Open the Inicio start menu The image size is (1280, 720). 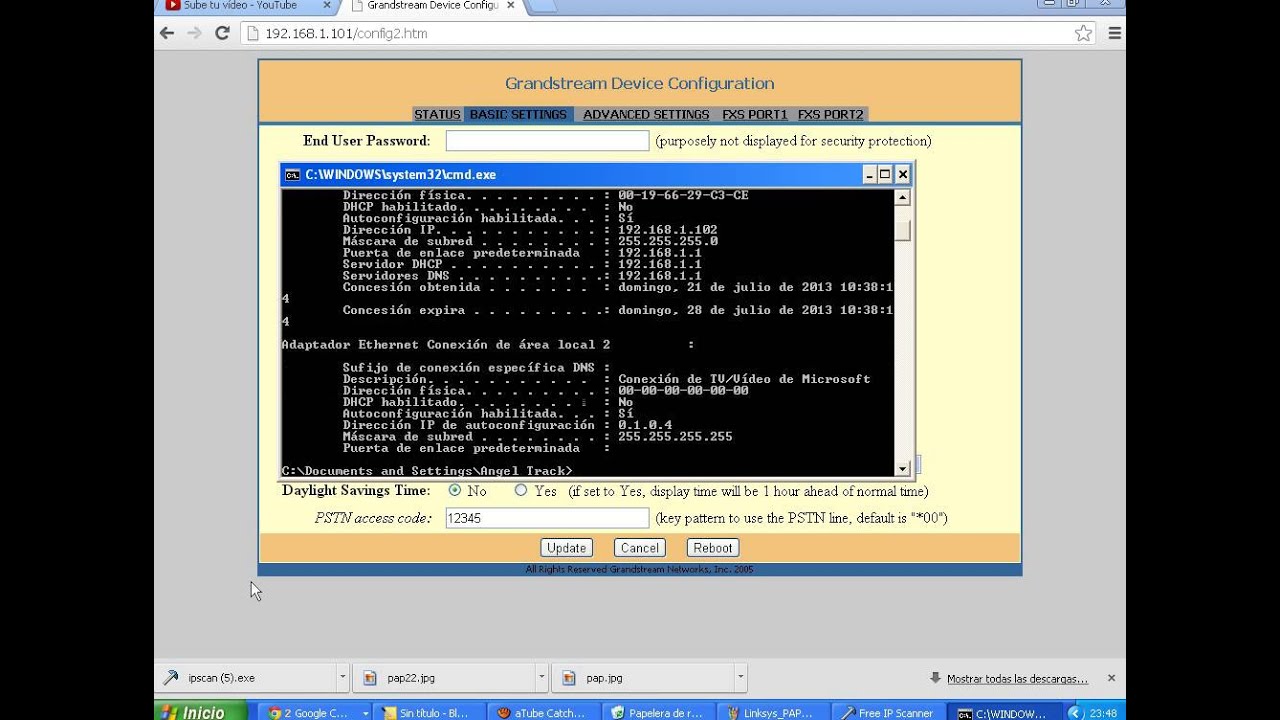(x=201, y=713)
